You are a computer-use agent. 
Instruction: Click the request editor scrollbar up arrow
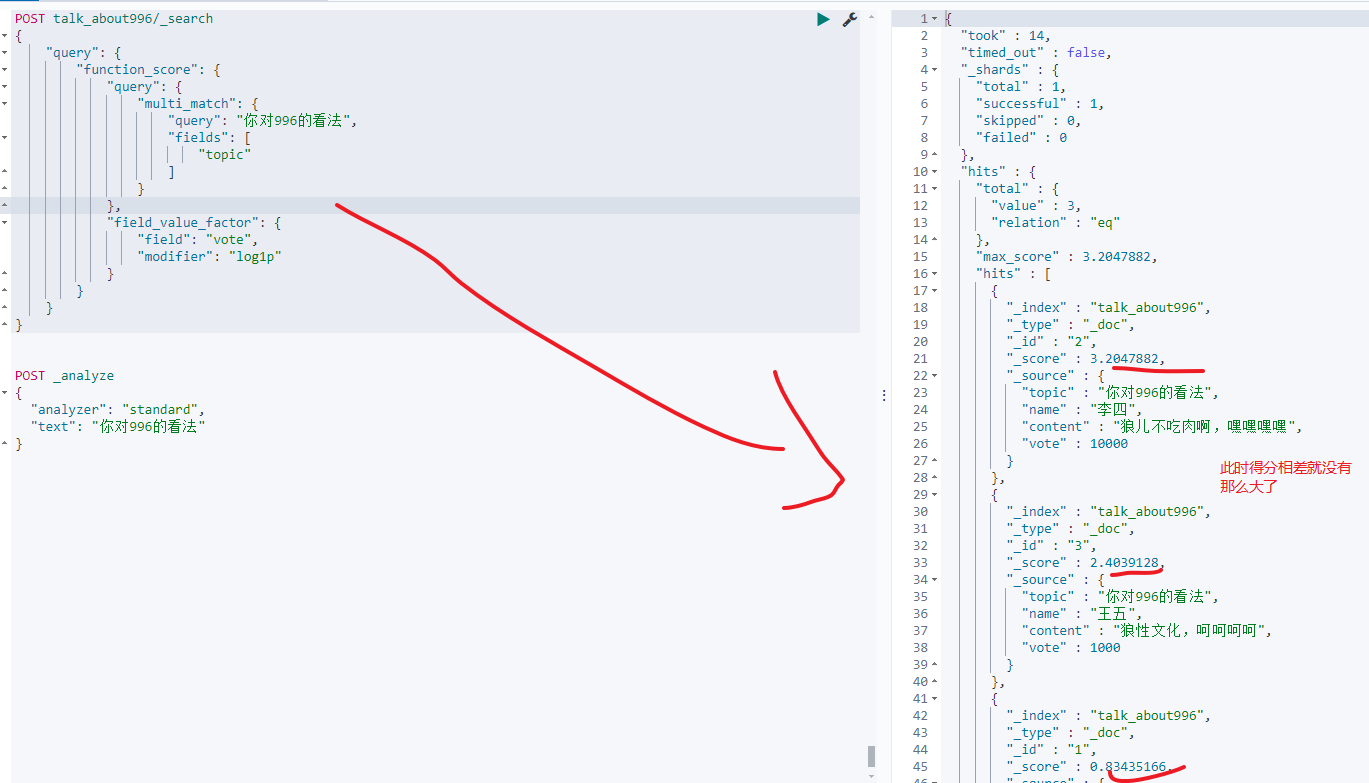tap(871, 15)
